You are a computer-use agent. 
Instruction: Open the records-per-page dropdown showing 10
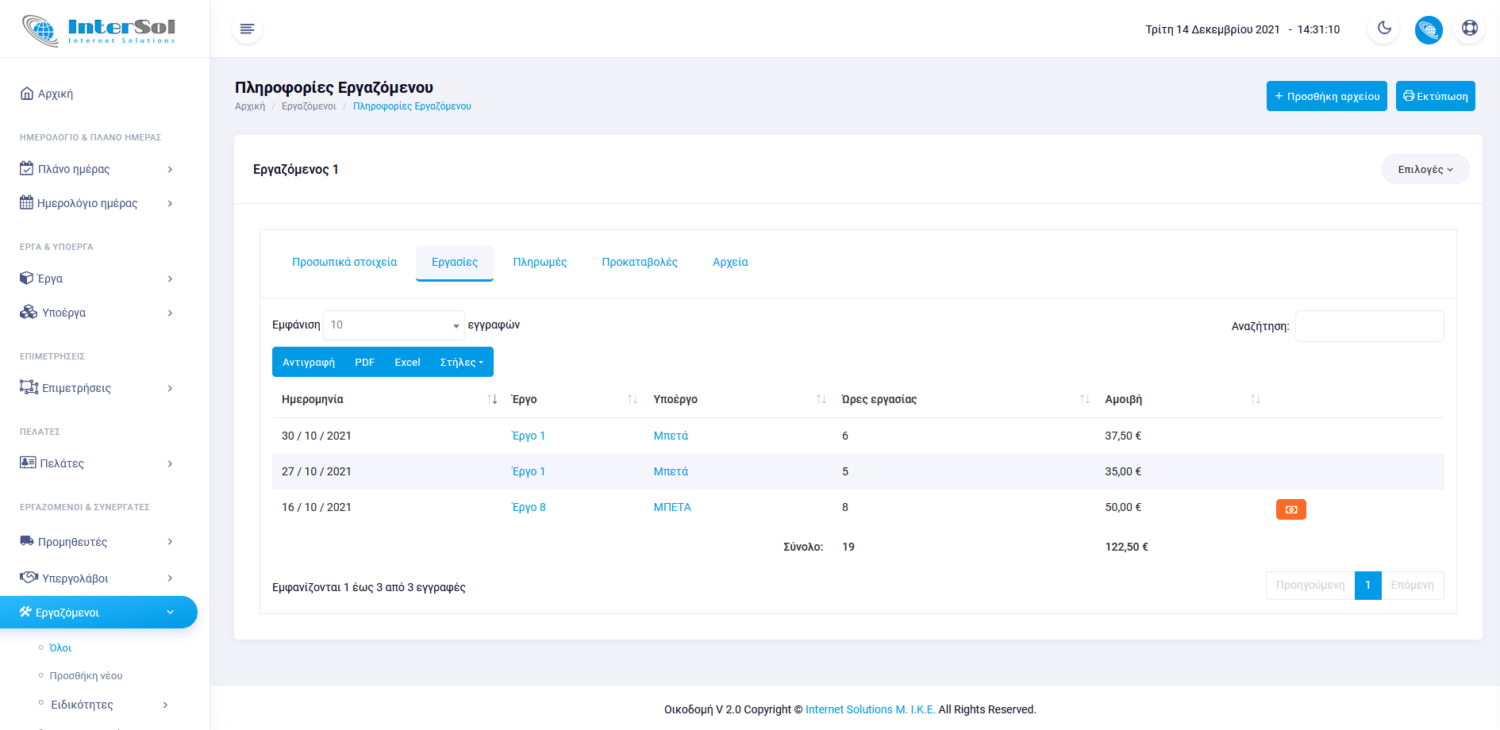[394, 325]
